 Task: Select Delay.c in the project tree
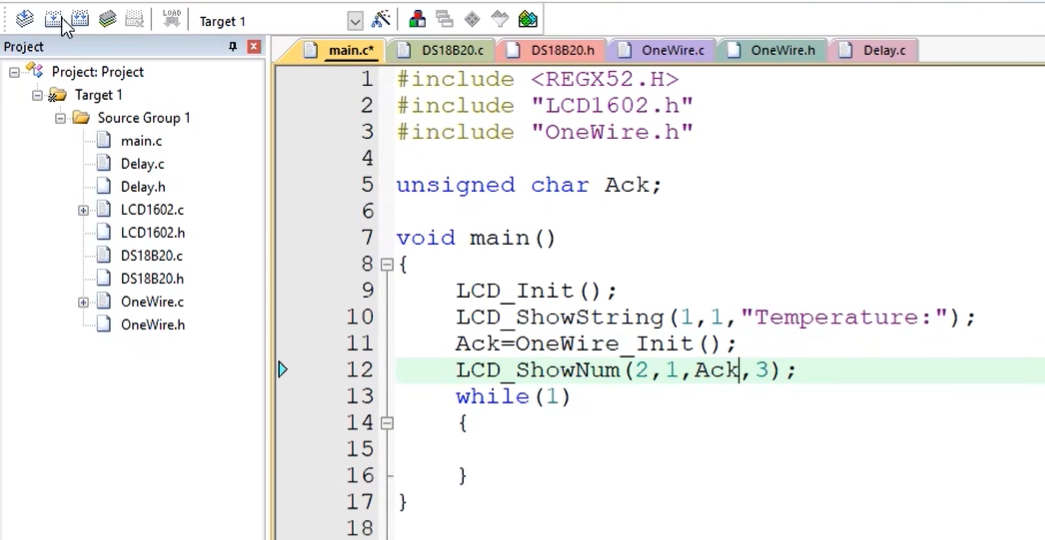[143, 164]
